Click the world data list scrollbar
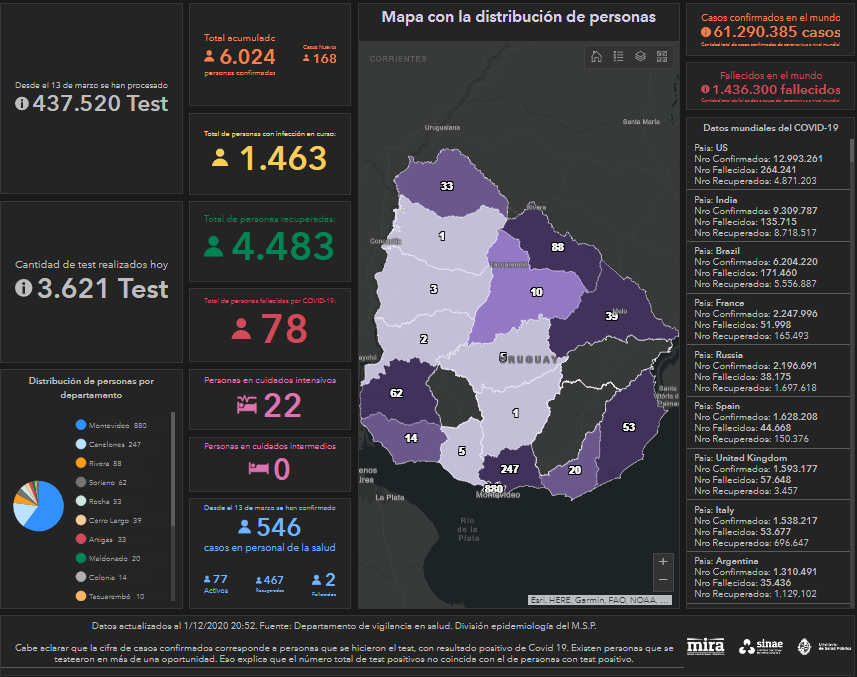Screen dimensions: 857x677 [852, 200]
